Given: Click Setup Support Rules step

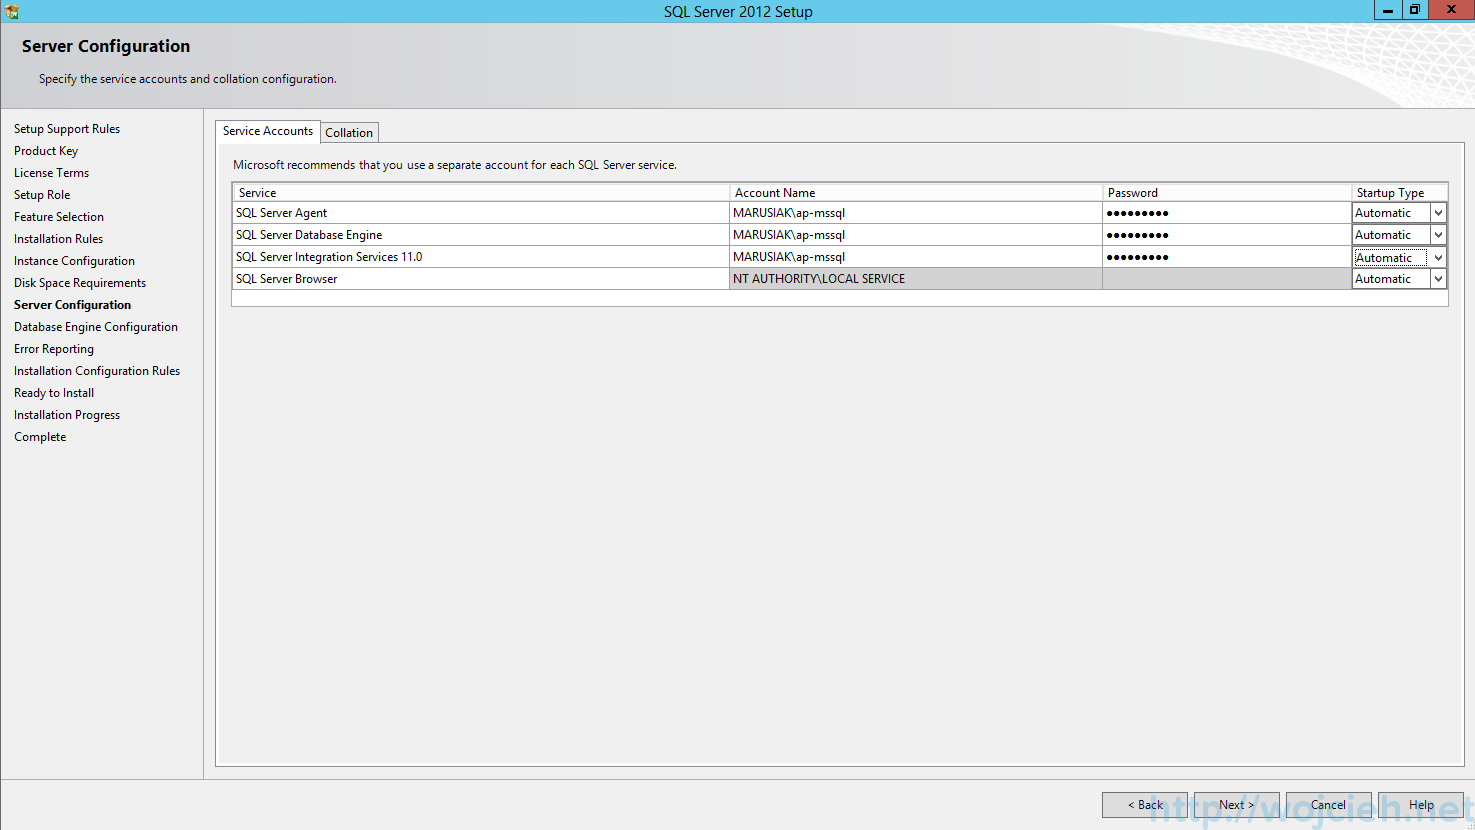Looking at the screenshot, I should [x=67, y=129].
